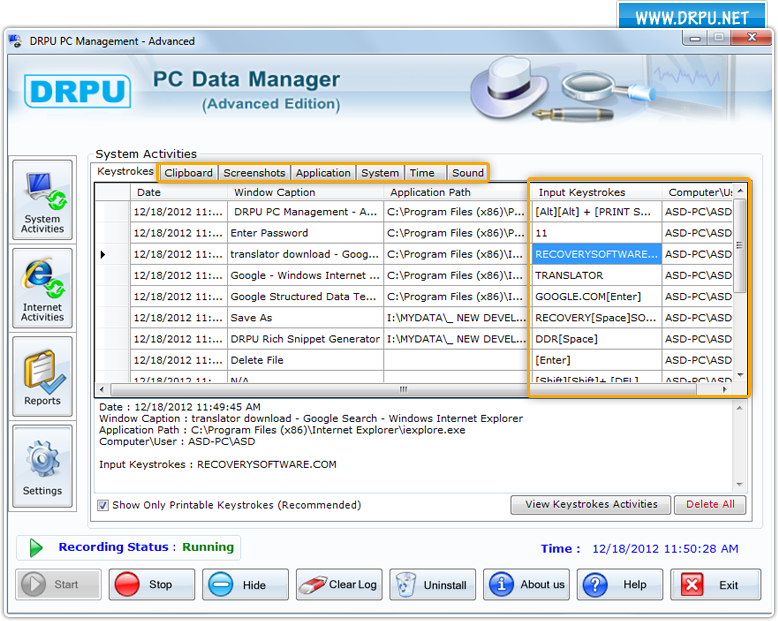This screenshot has width=778, height=621.
Task: Select [Alt][Alt] + [PRINT S... cell
Action: [x=596, y=212]
